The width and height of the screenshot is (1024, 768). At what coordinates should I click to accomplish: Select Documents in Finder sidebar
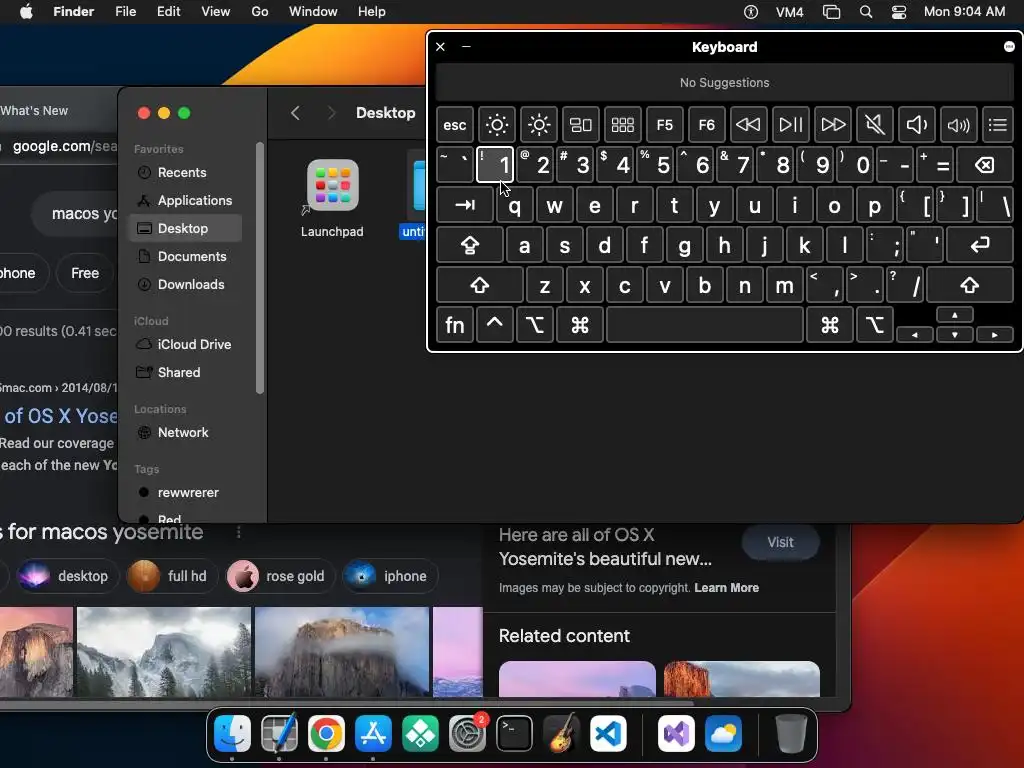click(x=185, y=257)
